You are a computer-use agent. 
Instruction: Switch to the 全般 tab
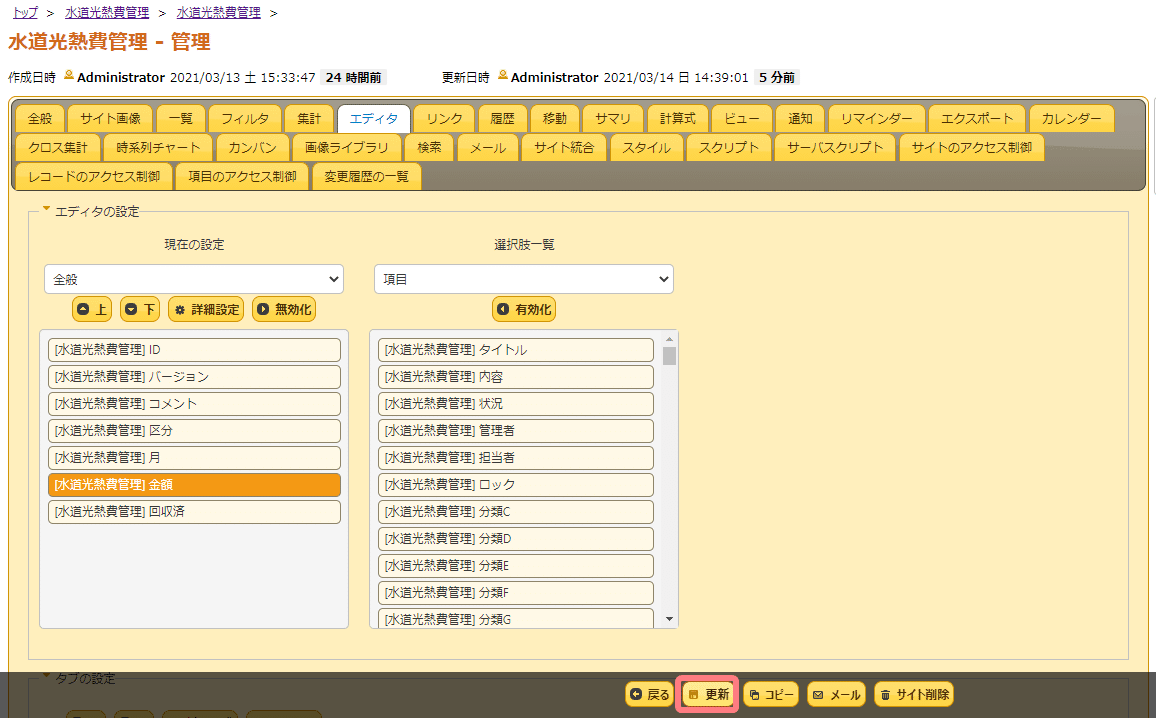pyautogui.click(x=40, y=119)
